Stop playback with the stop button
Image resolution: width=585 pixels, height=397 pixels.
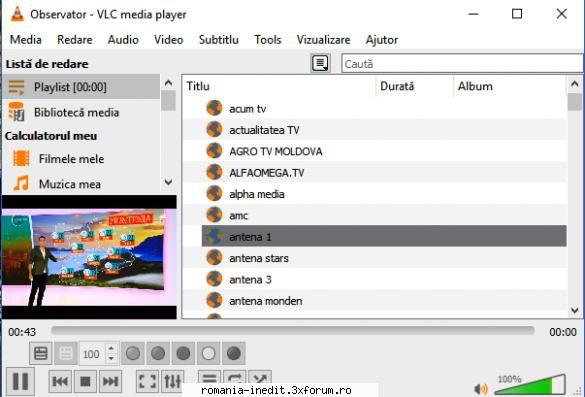pos(85,381)
